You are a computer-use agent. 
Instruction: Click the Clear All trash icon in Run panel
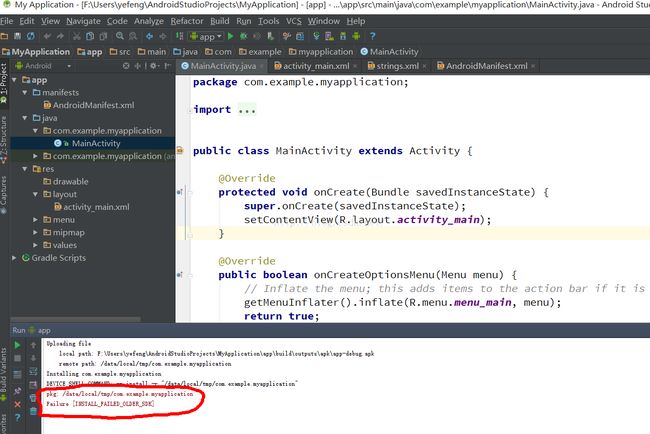pyautogui.click(x=33, y=411)
